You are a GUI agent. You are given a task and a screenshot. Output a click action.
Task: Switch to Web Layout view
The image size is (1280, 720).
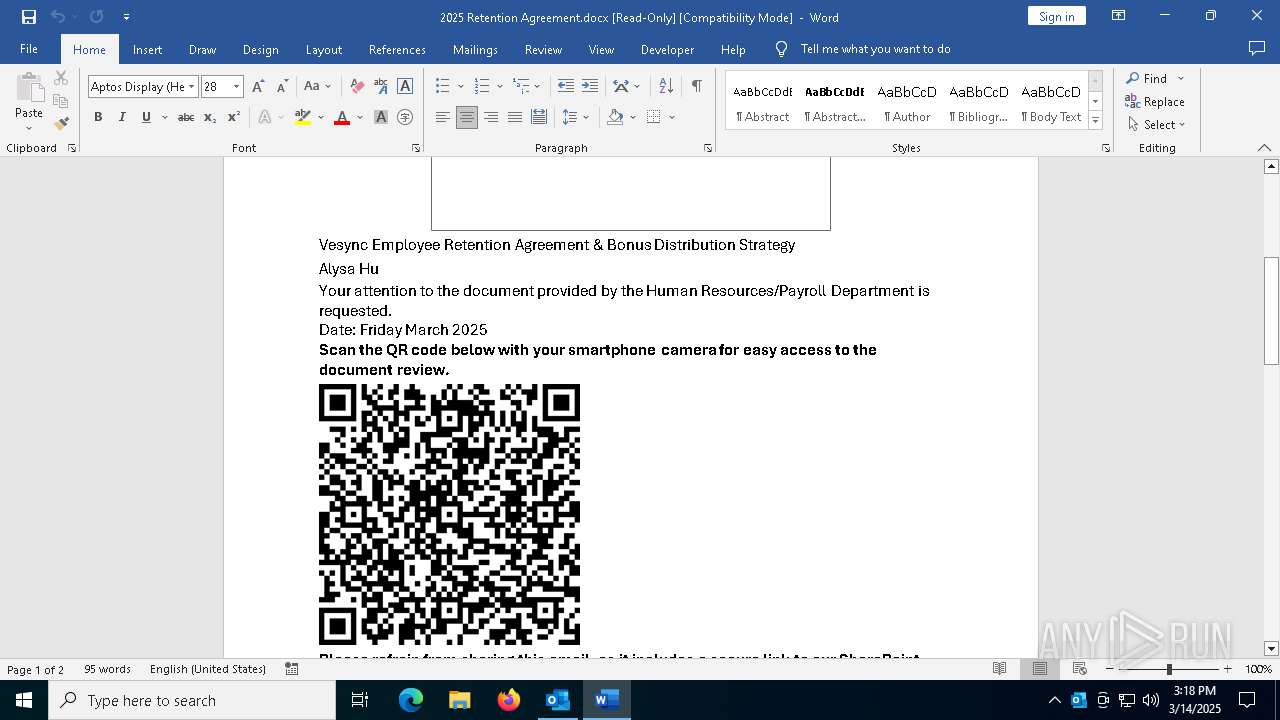click(x=1080, y=669)
